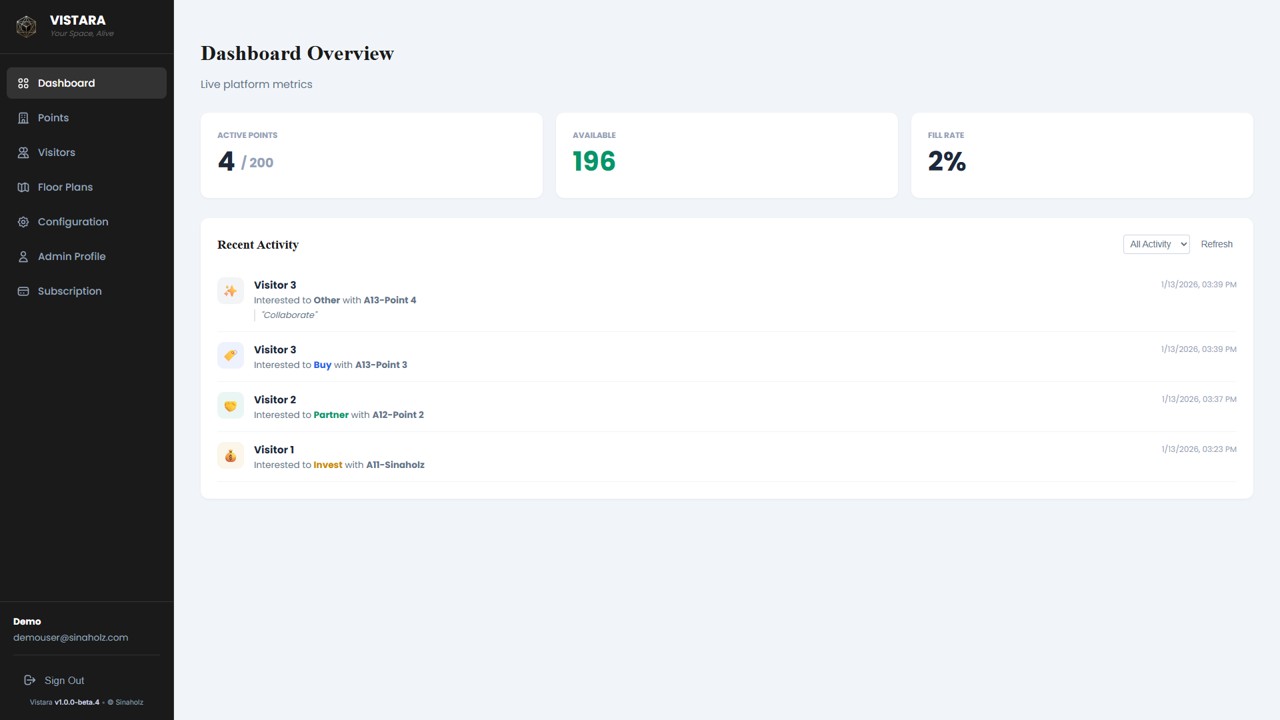Navigate to the Visitors section
The height and width of the screenshot is (720, 1280).
coord(56,152)
